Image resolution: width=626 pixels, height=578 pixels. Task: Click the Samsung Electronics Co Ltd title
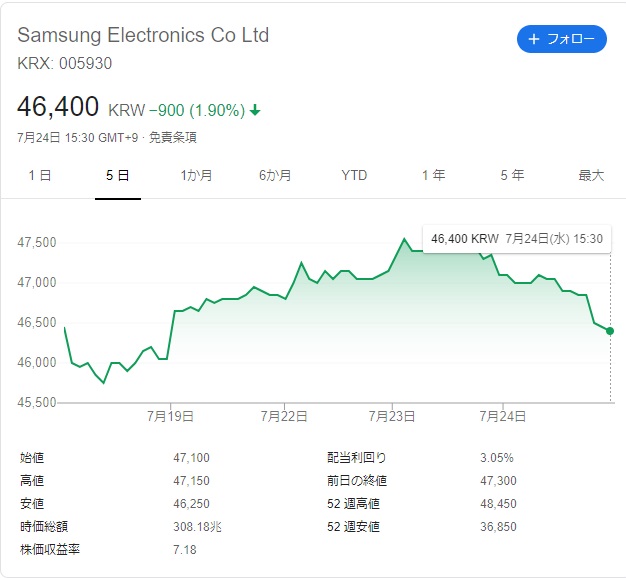coord(143,35)
